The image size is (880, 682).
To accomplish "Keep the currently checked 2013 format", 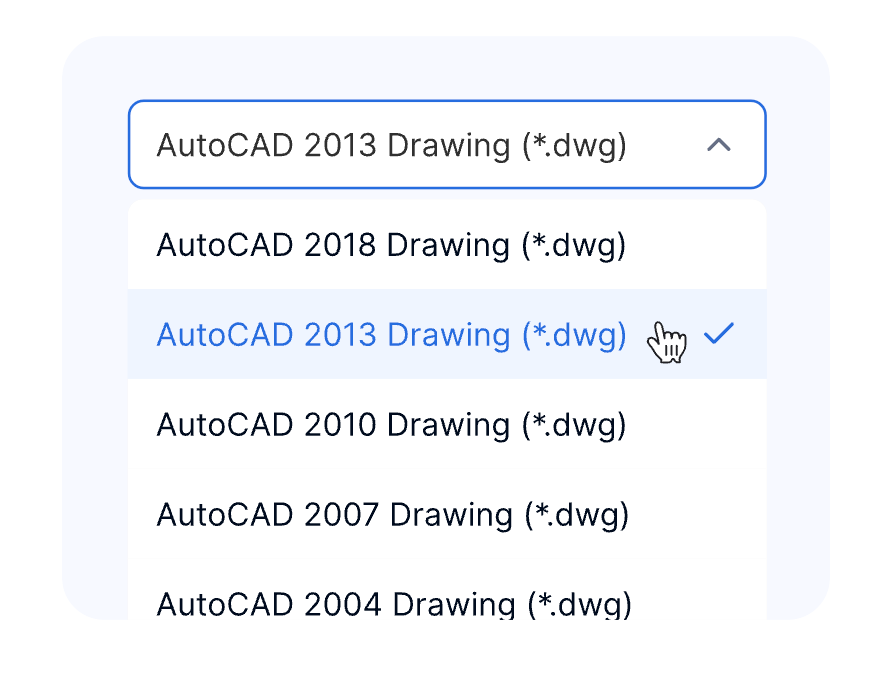I will pyautogui.click(x=447, y=334).
